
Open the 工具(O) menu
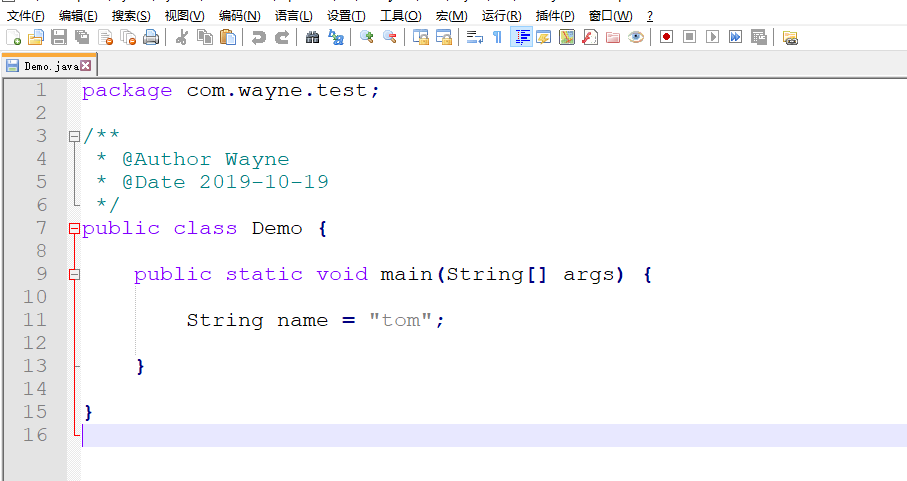pyautogui.click(x=400, y=16)
